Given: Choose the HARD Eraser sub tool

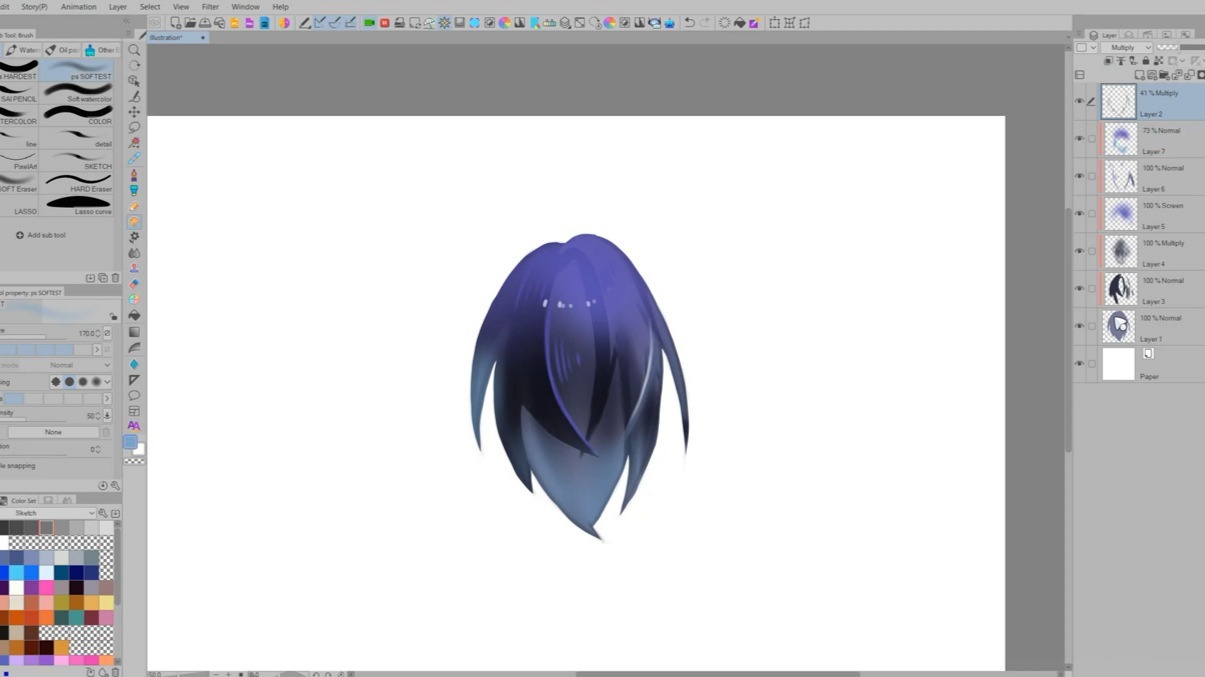Looking at the screenshot, I should [78, 184].
